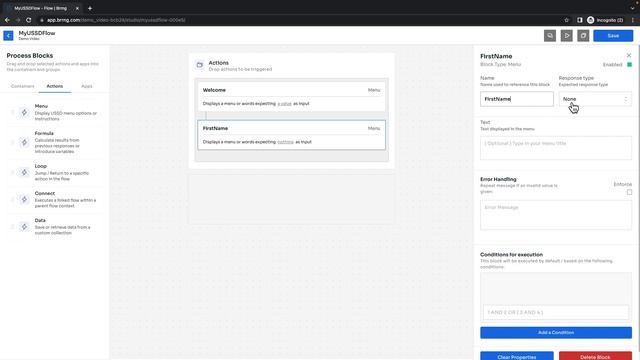
Task: Click the Menu action block icon
Action: (24, 113)
